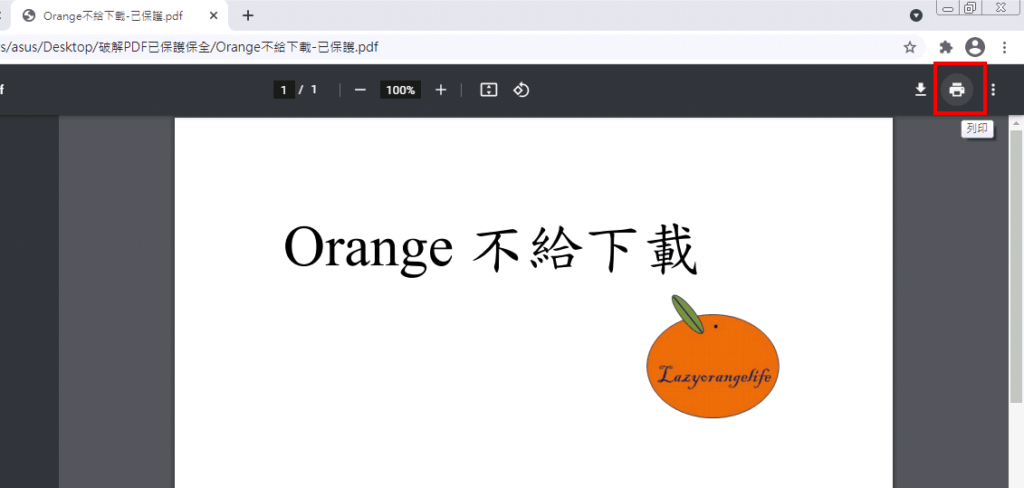Focus the address bar with the file path

coord(450,47)
